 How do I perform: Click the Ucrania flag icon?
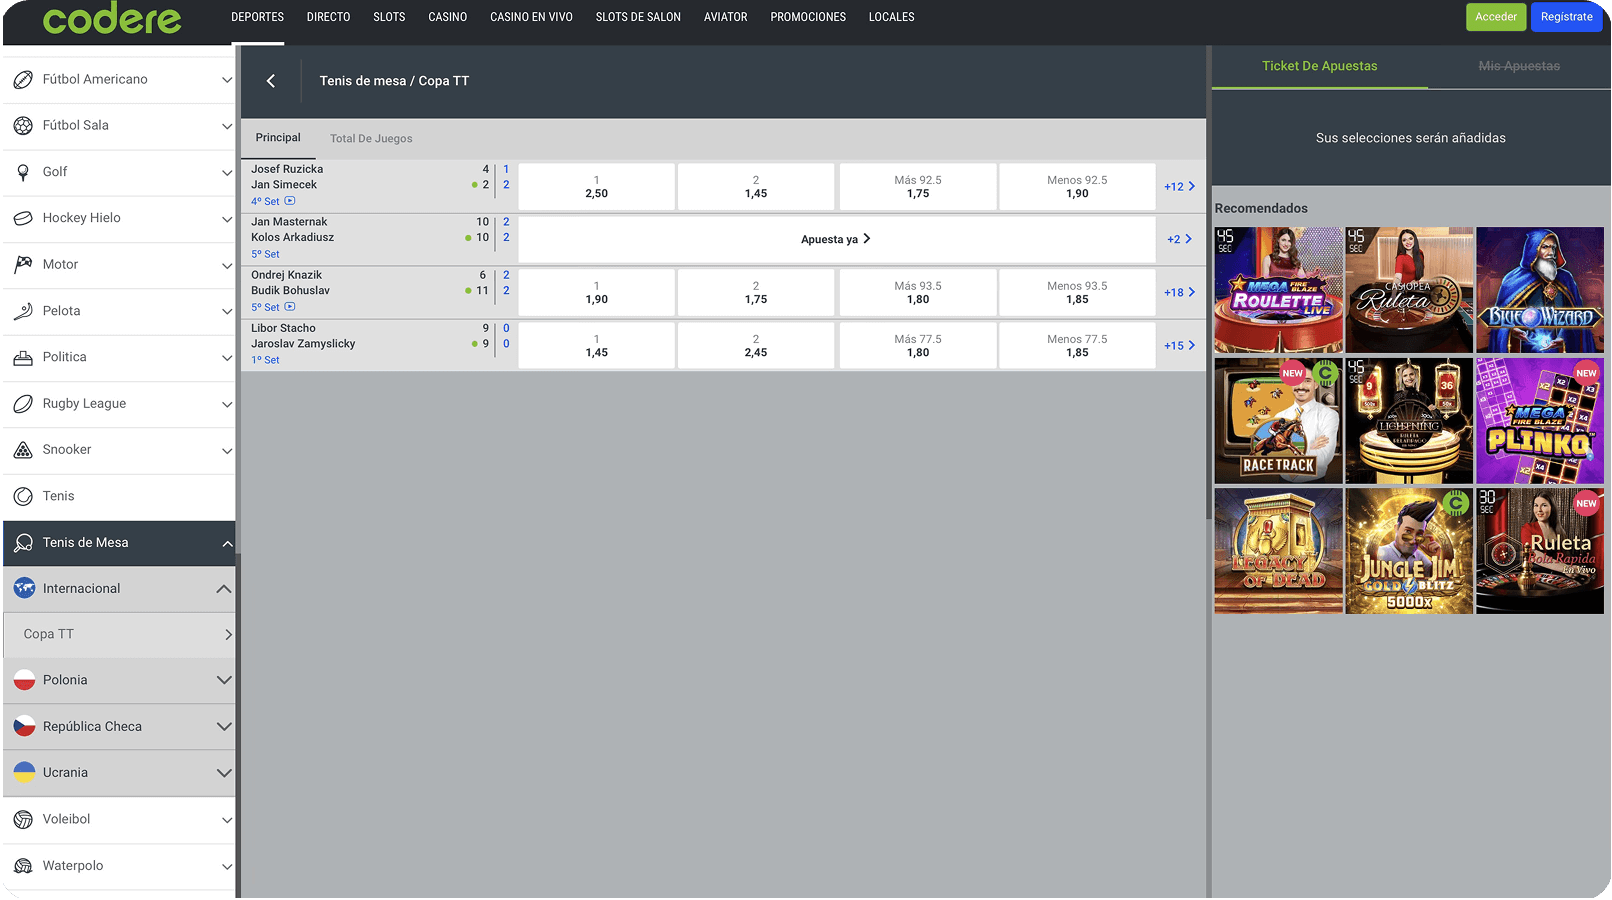click(x=25, y=773)
